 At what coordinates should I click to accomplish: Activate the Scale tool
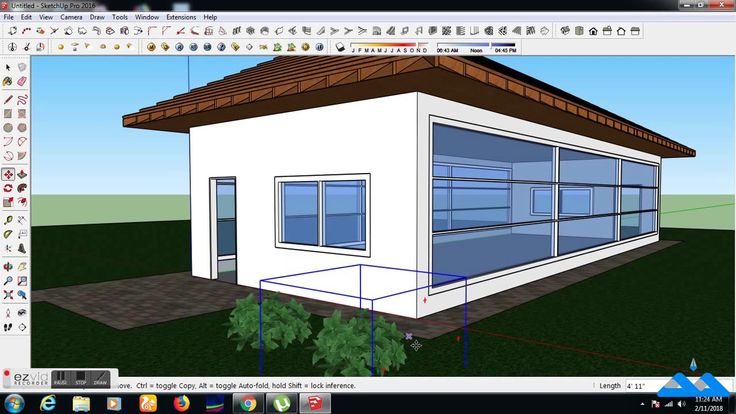[x=8, y=202]
